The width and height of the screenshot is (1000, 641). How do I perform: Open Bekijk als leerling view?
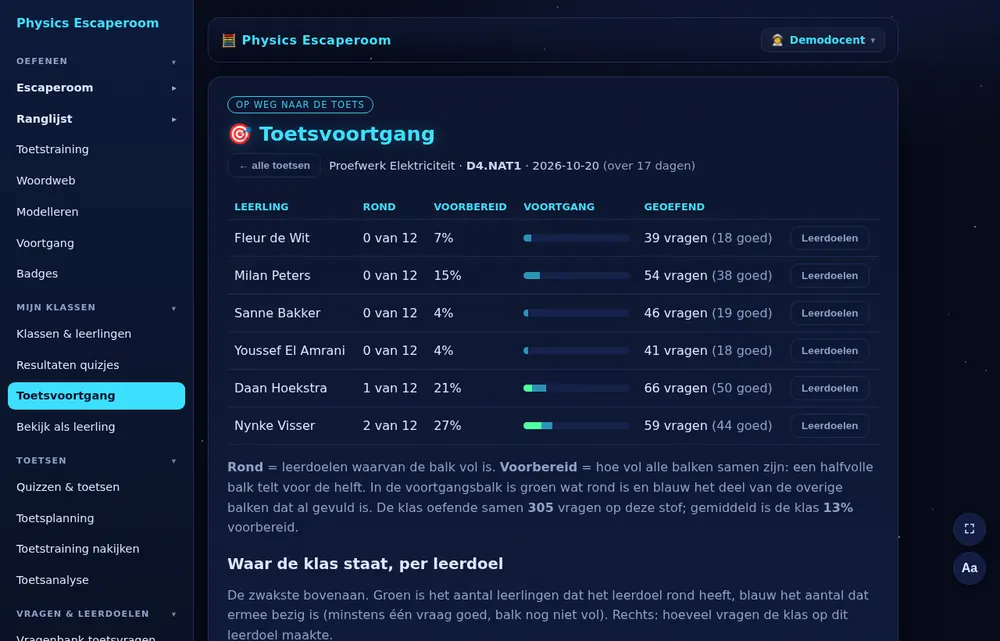(66, 427)
